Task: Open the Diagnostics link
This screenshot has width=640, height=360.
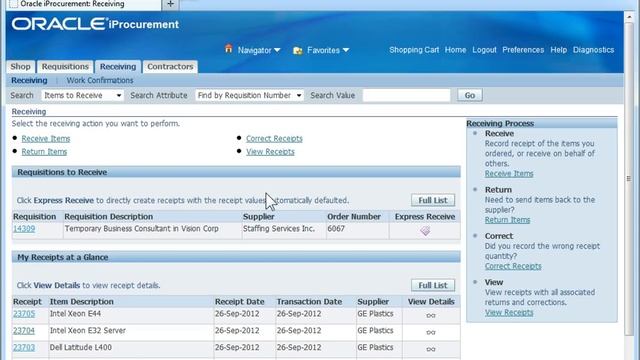Action: 593,50
